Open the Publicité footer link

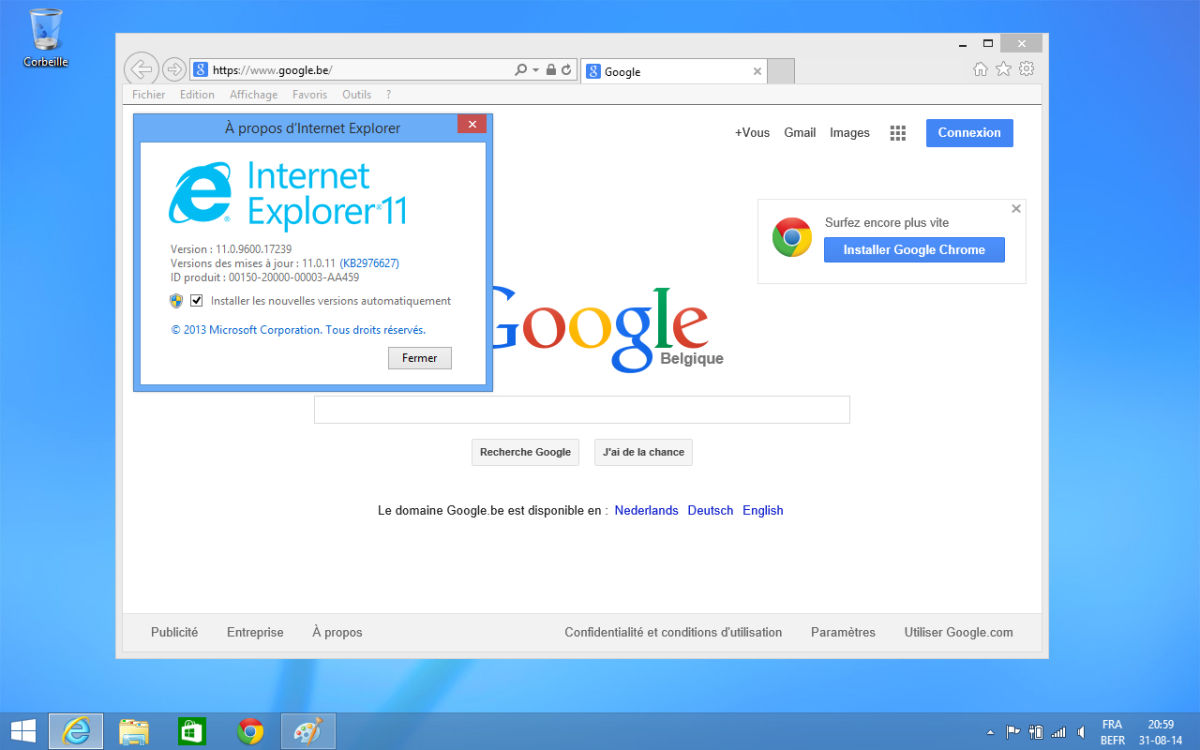tap(174, 632)
